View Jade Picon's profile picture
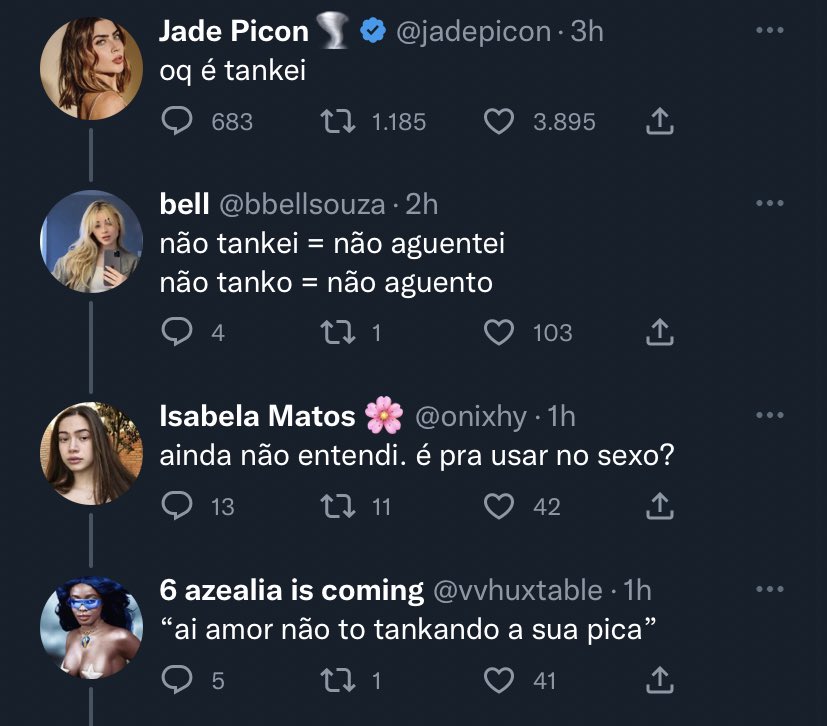Viewport: 827px width, 726px height. tap(91, 68)
